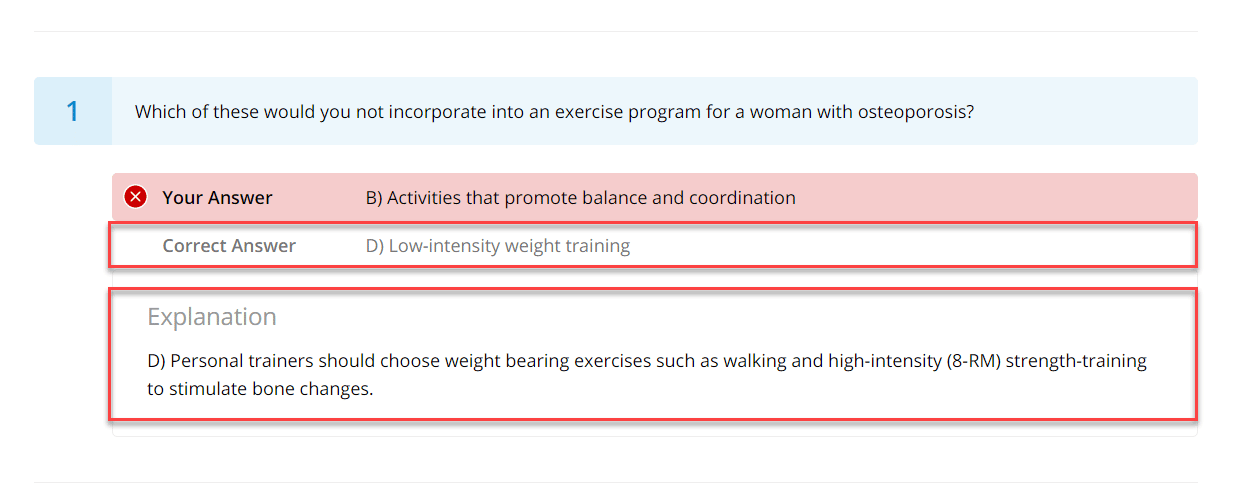Click the Explanation heading
The height and width of the screenshot is (486, 1235).
coord(212,317)
